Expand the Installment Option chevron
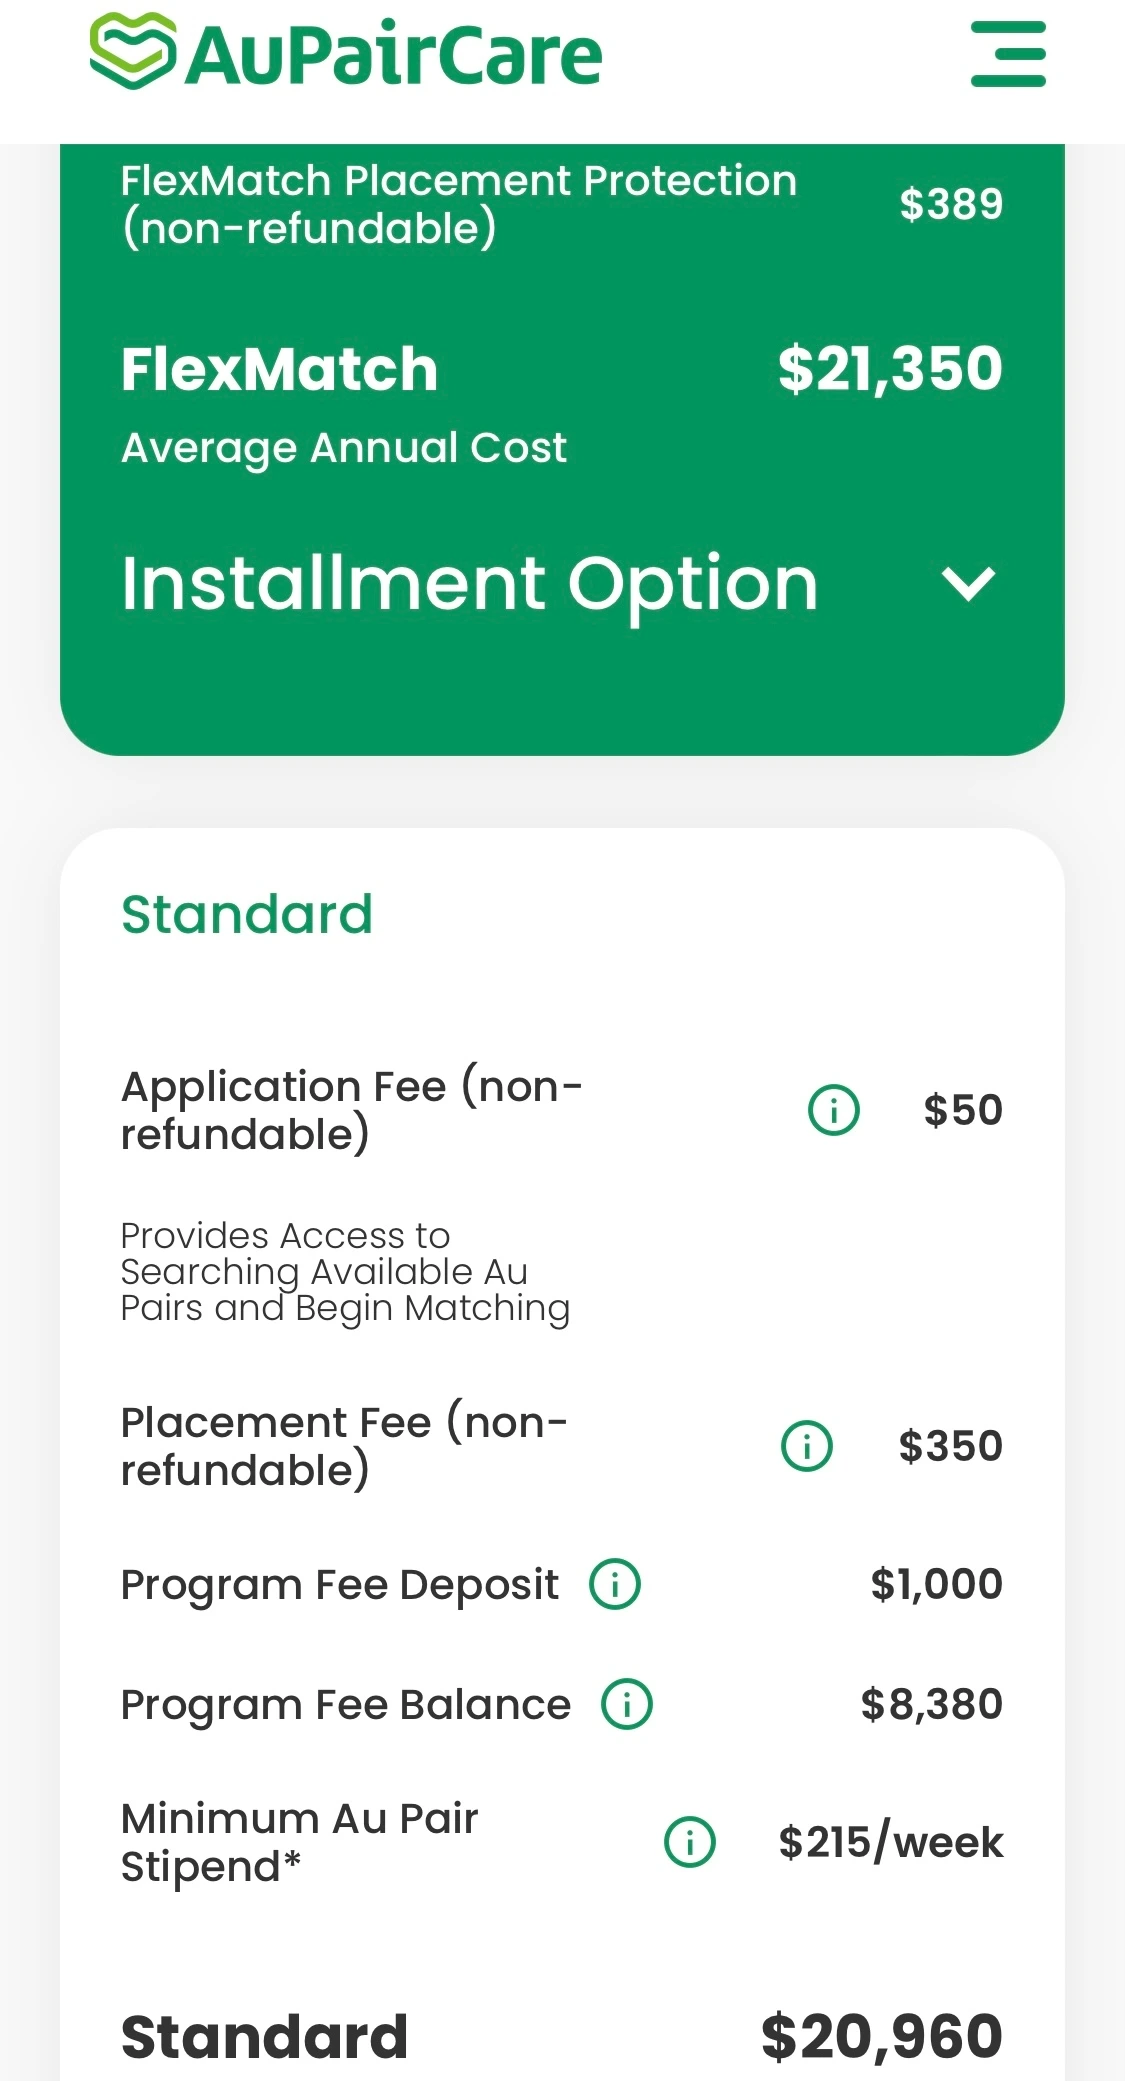 coord(969,584)
